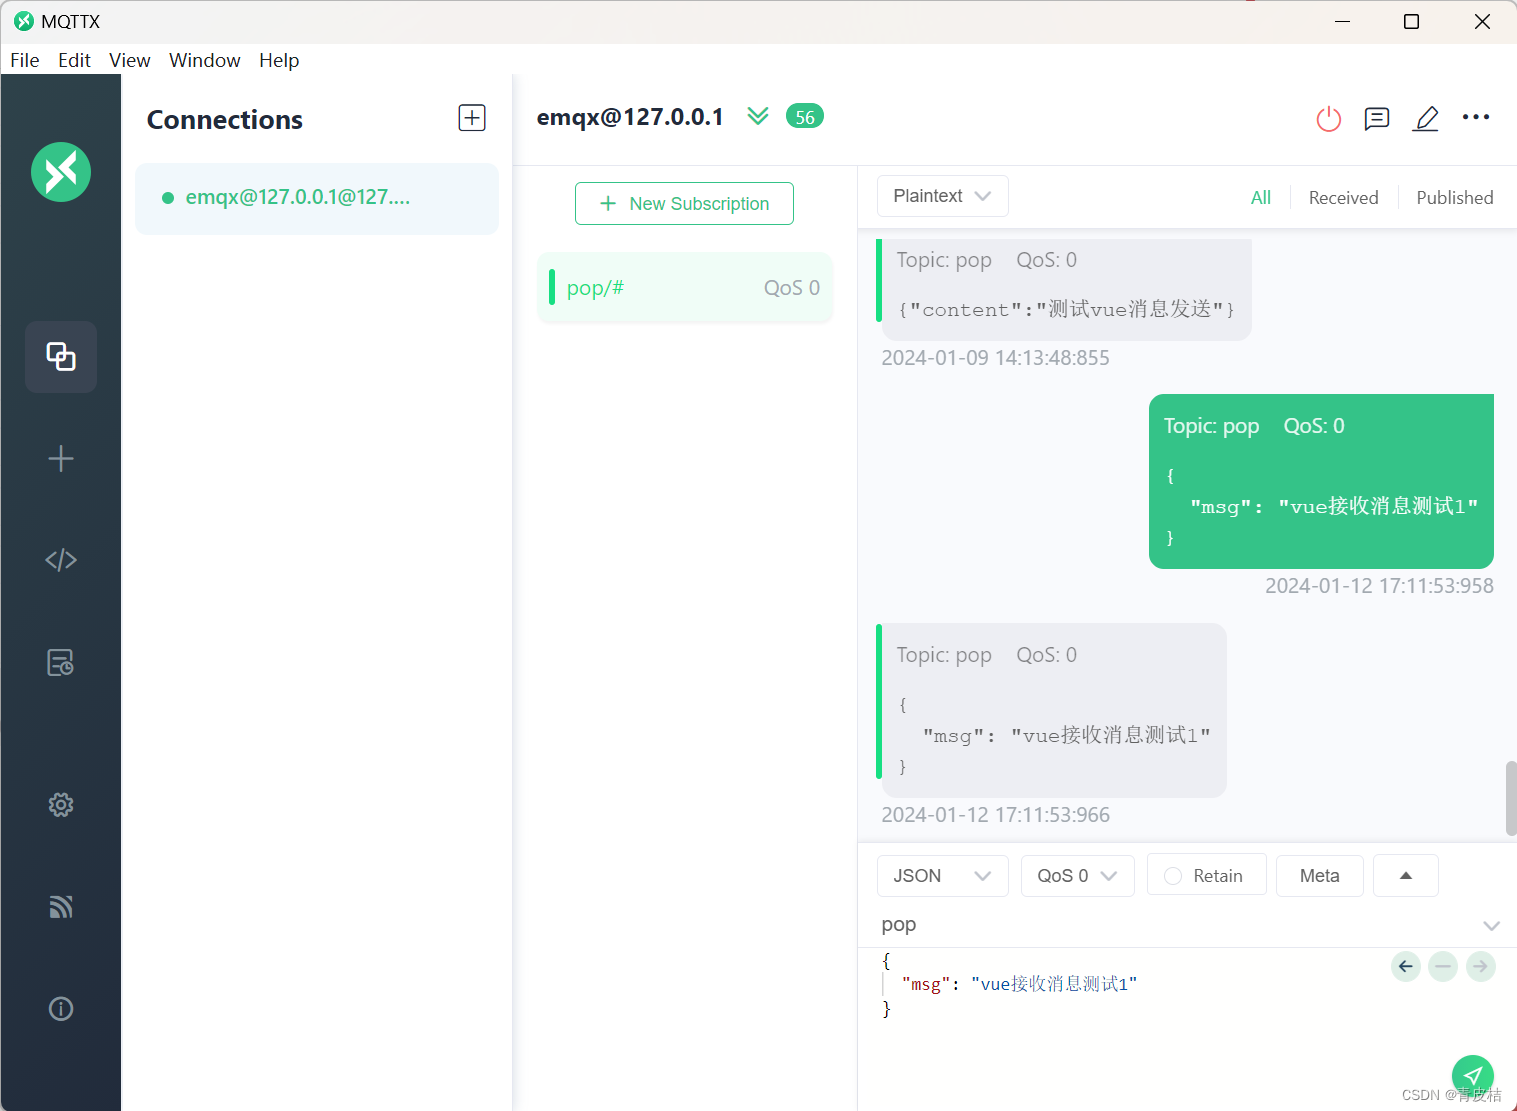Go to previous payload with left arrow
Image resolution: width=1517 pixels, height=1111 pixels.
[x=1406, y=966]
